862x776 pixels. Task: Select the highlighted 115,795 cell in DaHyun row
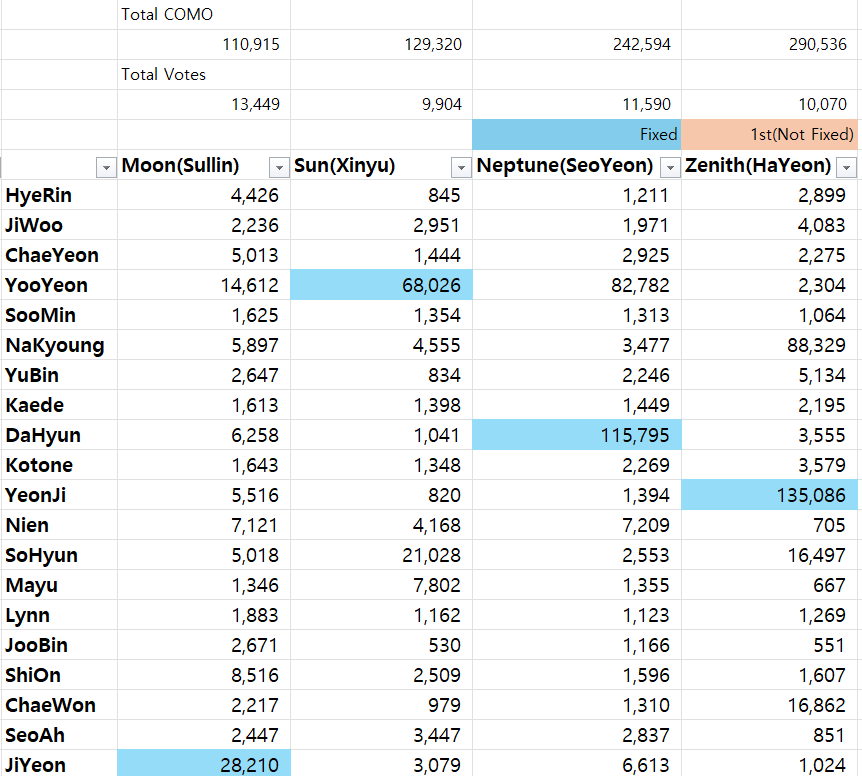pos(577,435)
